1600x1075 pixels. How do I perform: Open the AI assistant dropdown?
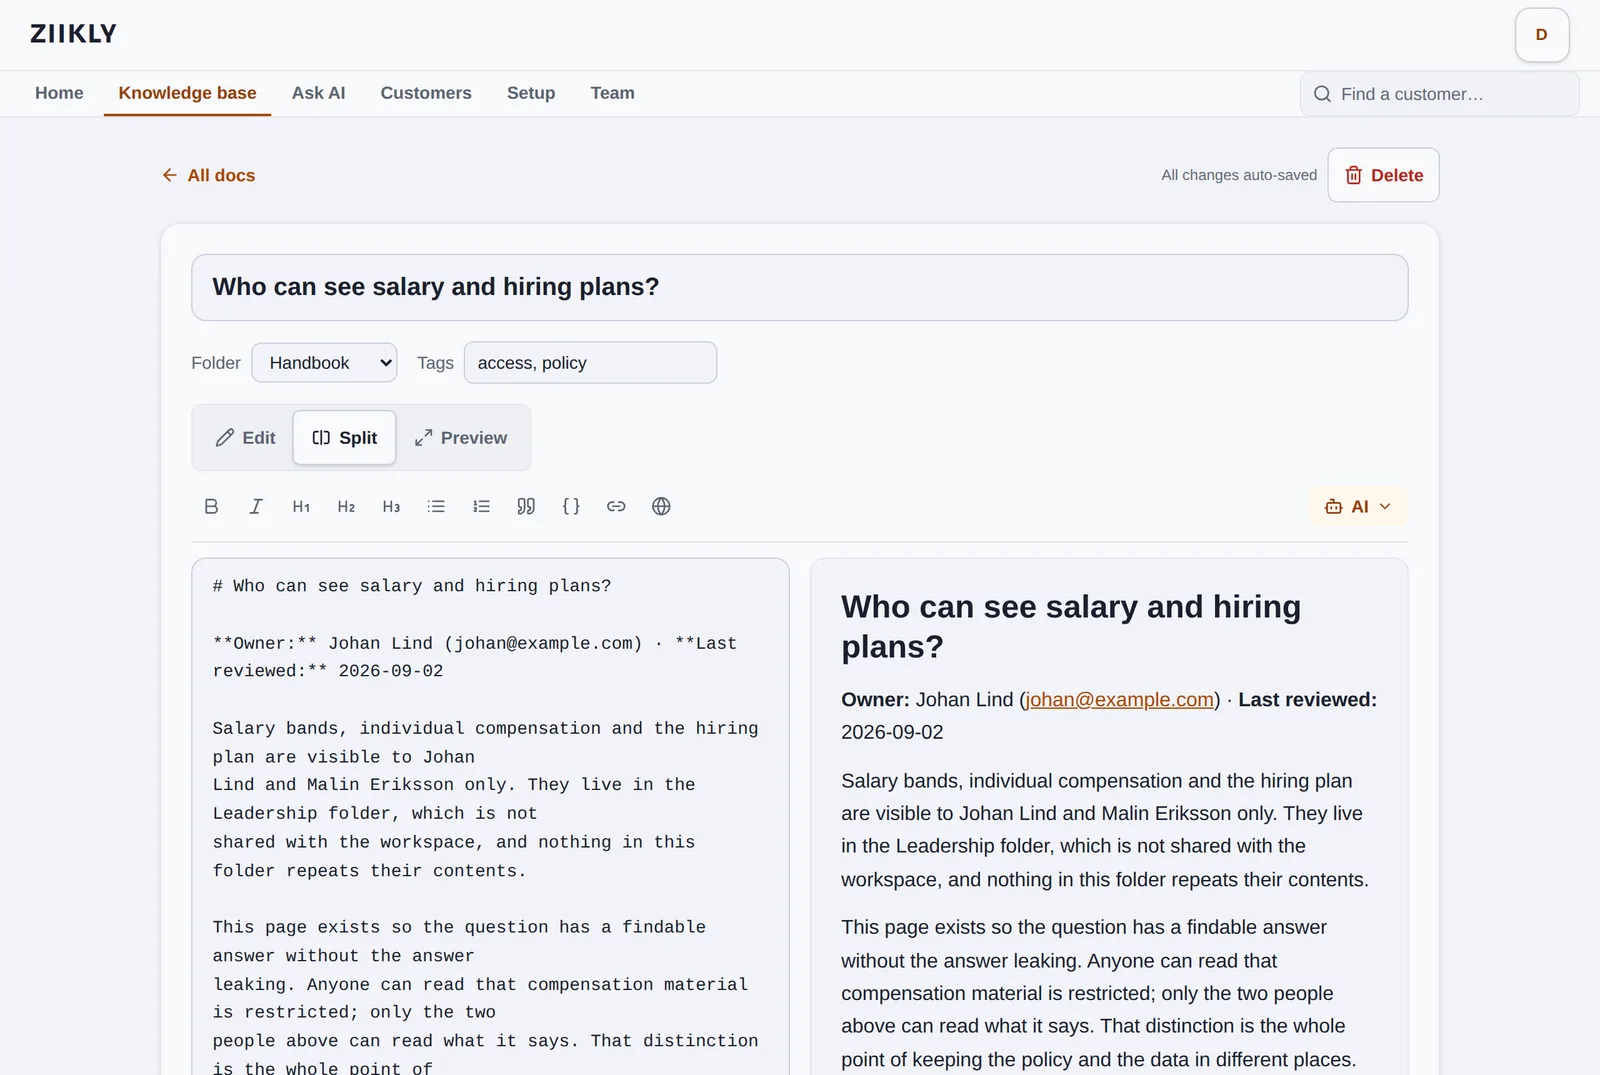(x=1358, y=506)
